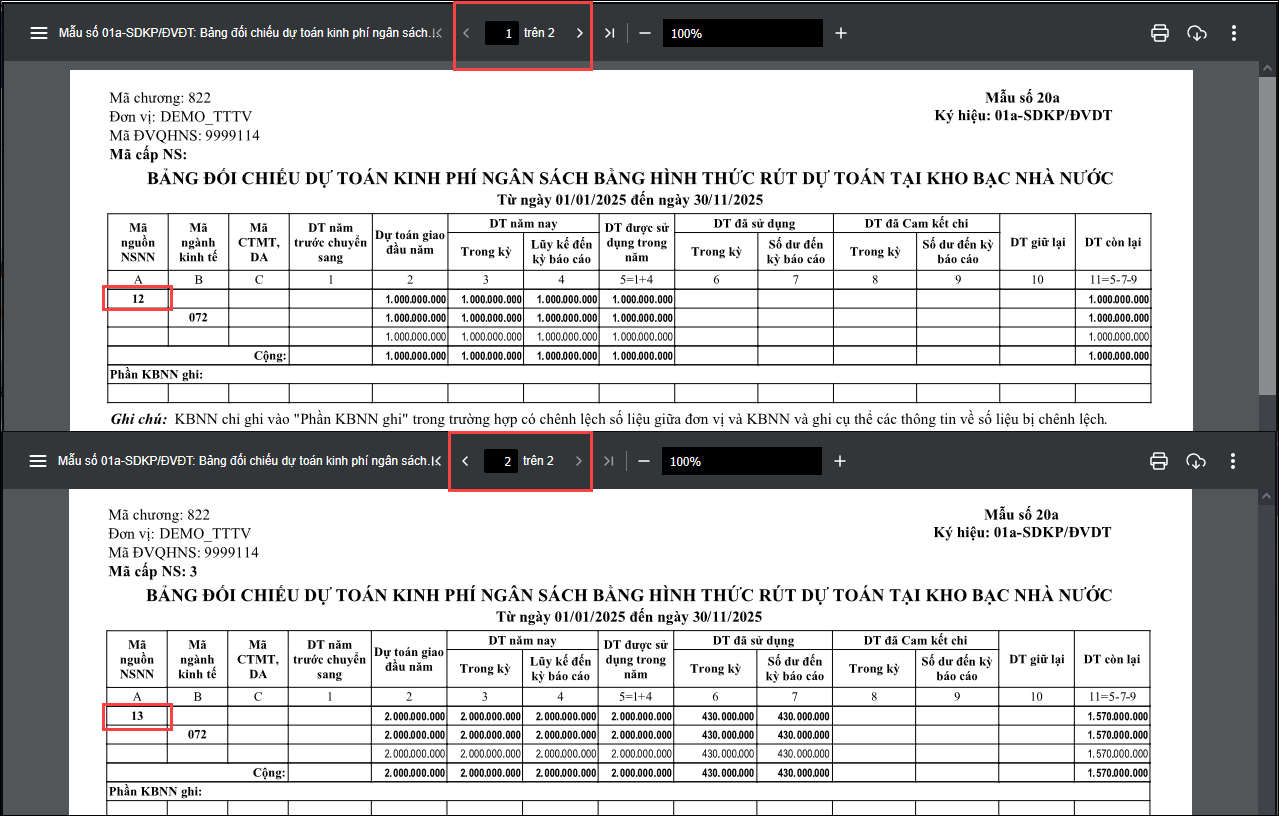Jump to last page in page 1 viewer
Screen dimensions: 1279x816
click(609, 33)
